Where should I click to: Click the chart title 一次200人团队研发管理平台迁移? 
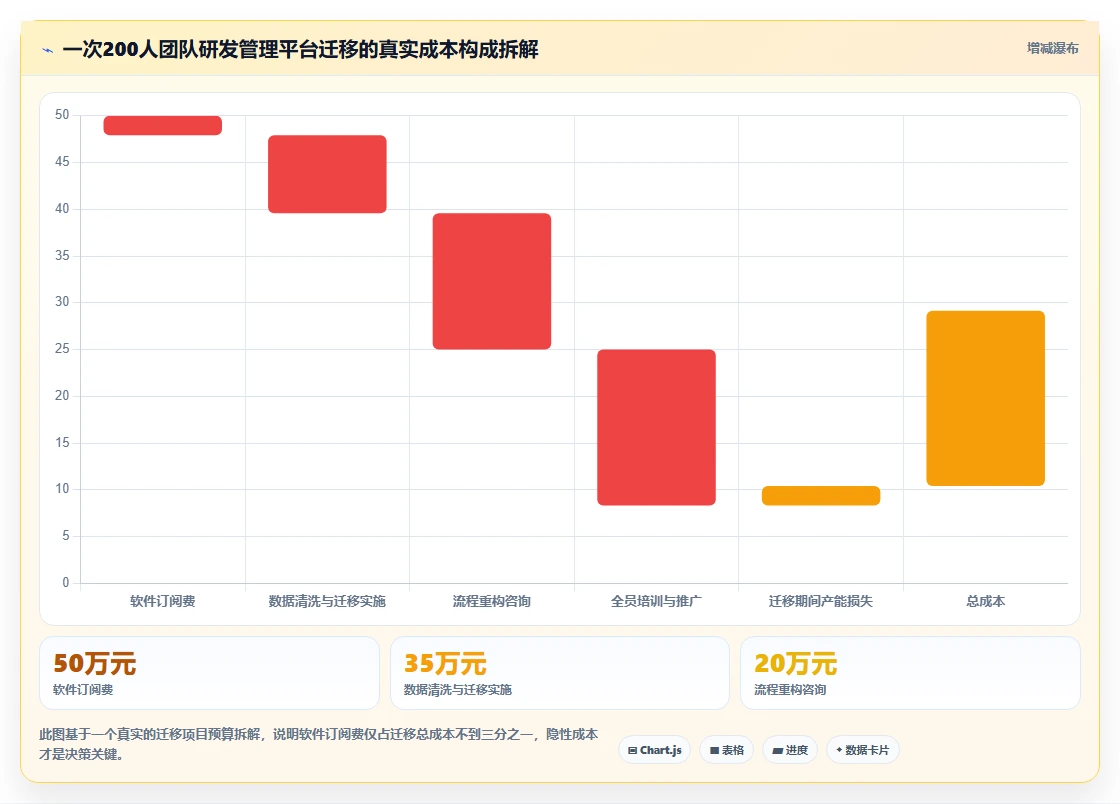pyautogui.click(x=301, y=50)
